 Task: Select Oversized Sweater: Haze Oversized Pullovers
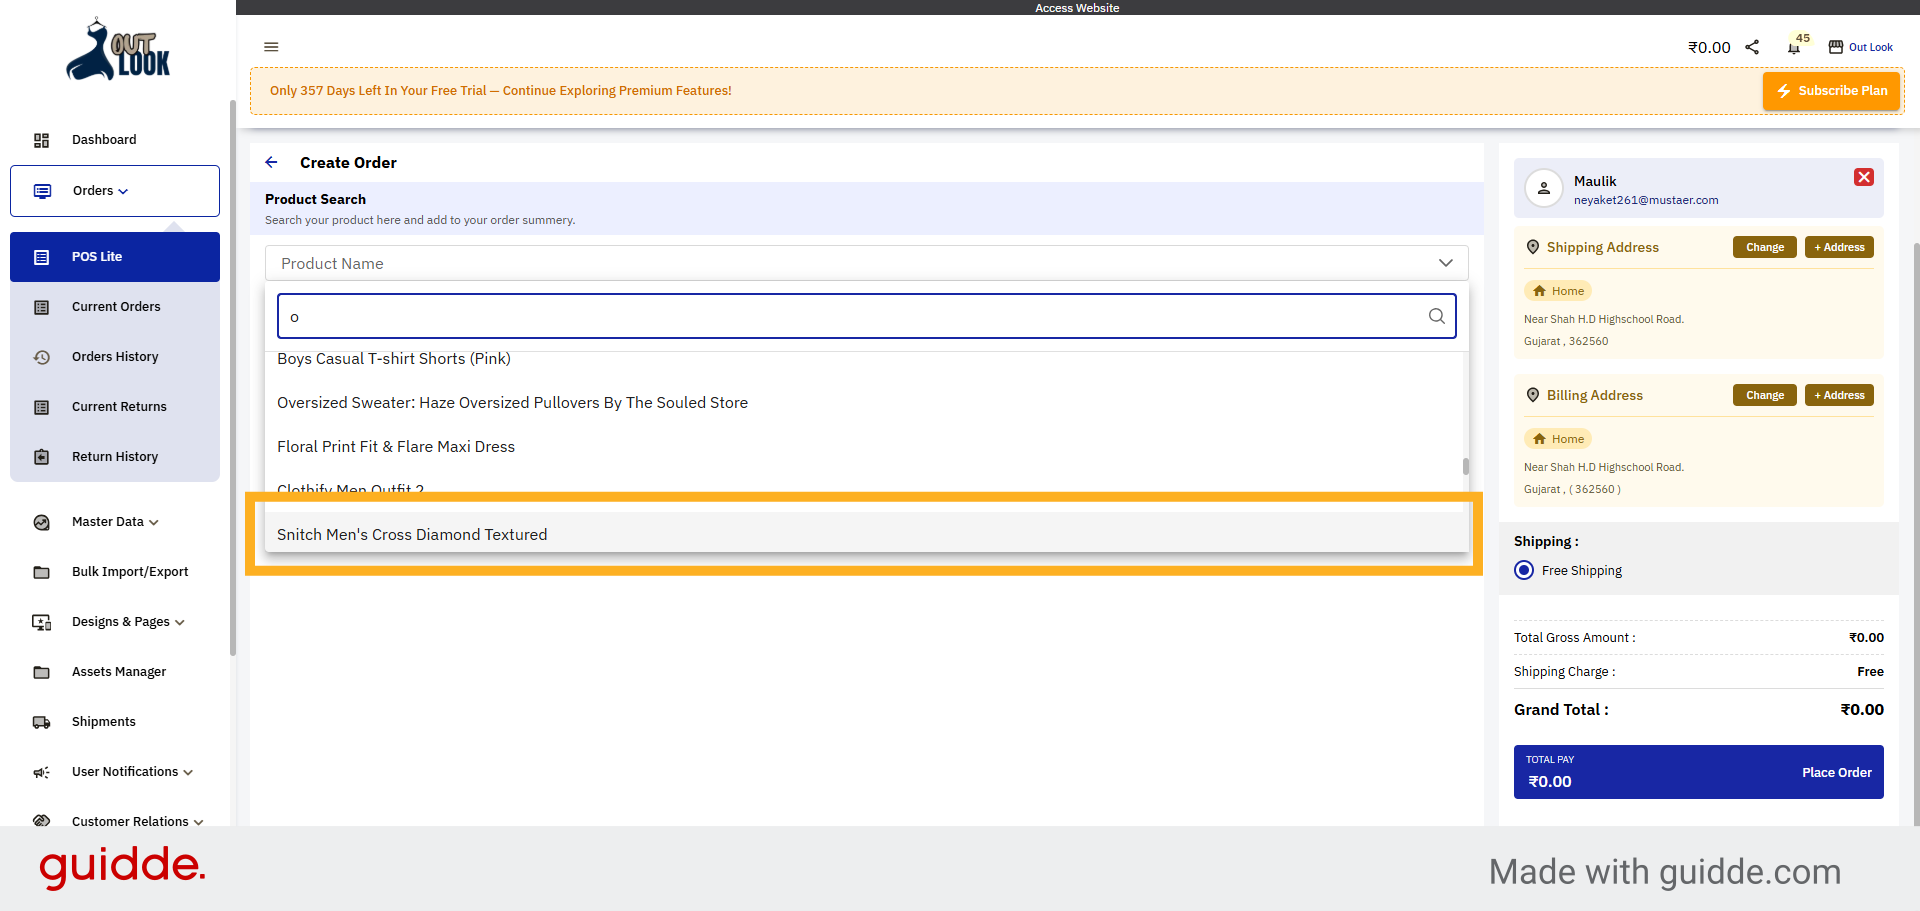(512, 403)
